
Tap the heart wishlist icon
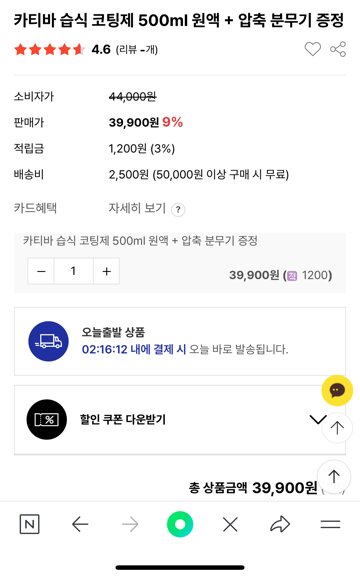point(312,49)
